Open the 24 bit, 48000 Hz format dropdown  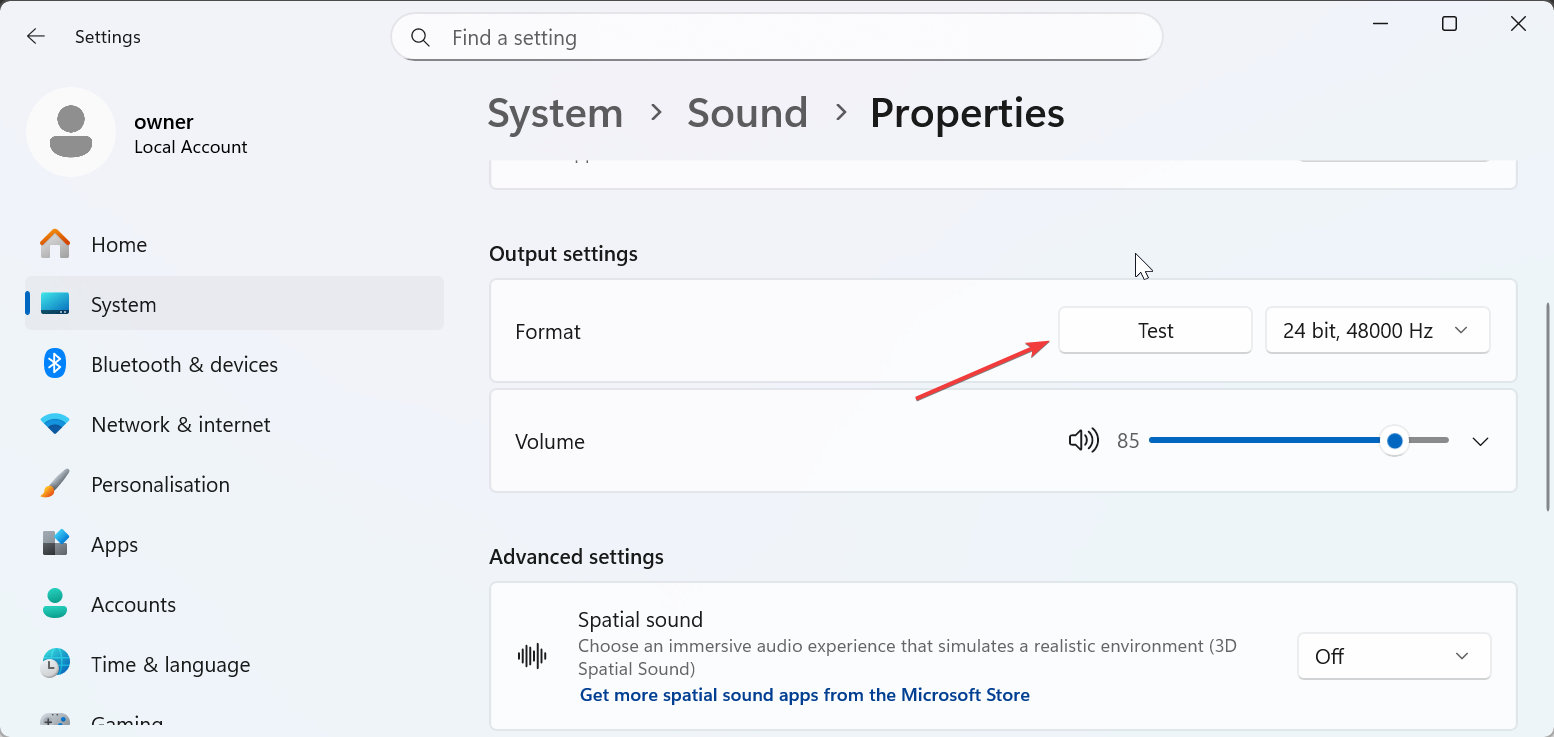(x=1377, y=331)
